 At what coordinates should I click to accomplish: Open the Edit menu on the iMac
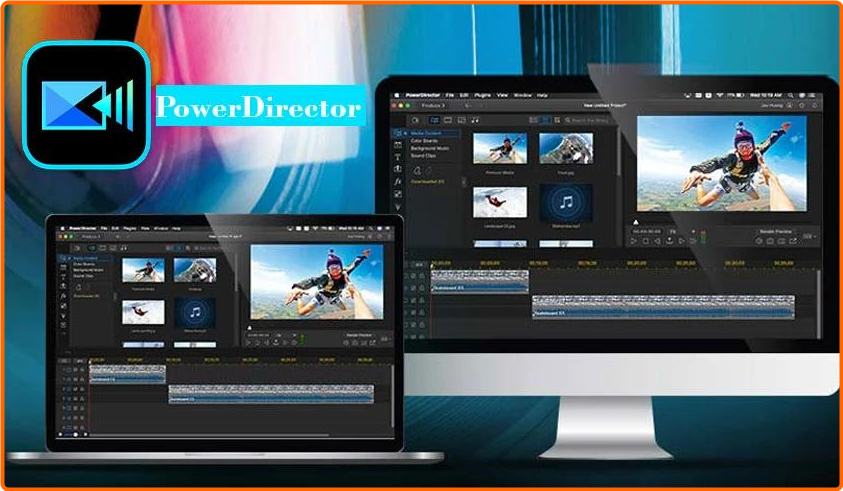pyautogui.click(x=464, y=95)
